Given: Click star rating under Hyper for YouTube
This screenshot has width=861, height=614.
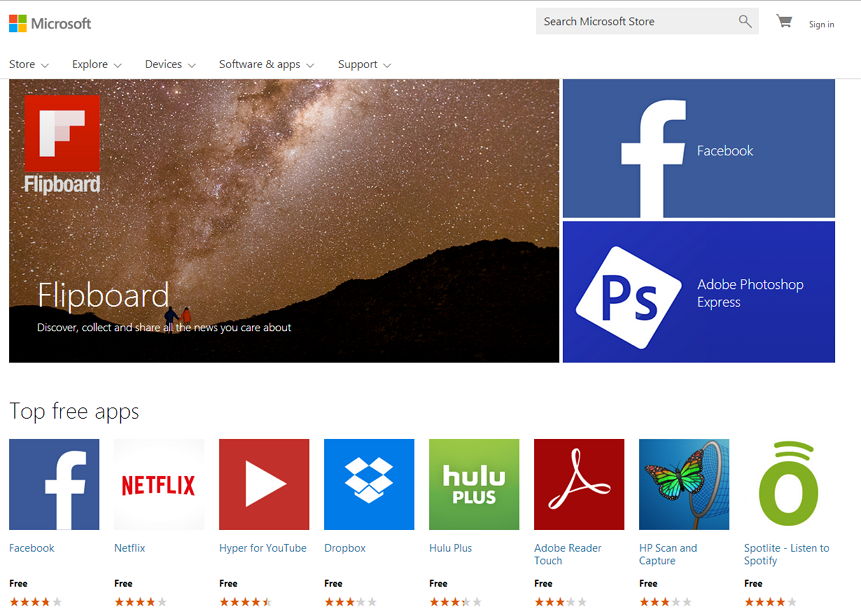Looking at the screenshot, I should click(x=245, y=602).
